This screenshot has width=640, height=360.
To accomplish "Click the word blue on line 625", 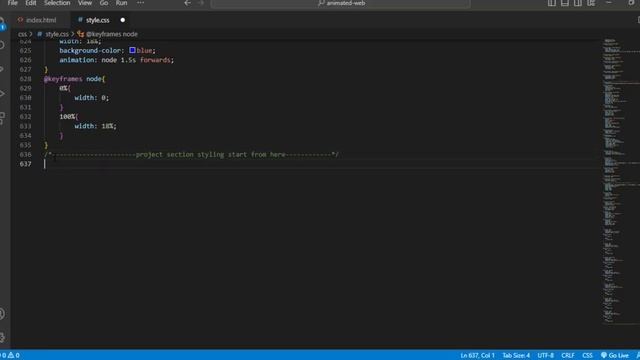I will [x=144, y=51].
